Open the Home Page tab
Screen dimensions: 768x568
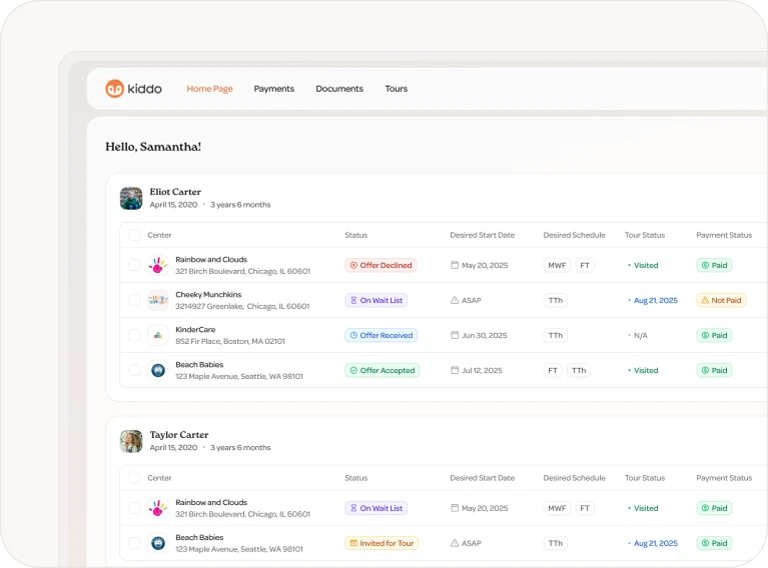pyautogui.click(x=210, y=89)
